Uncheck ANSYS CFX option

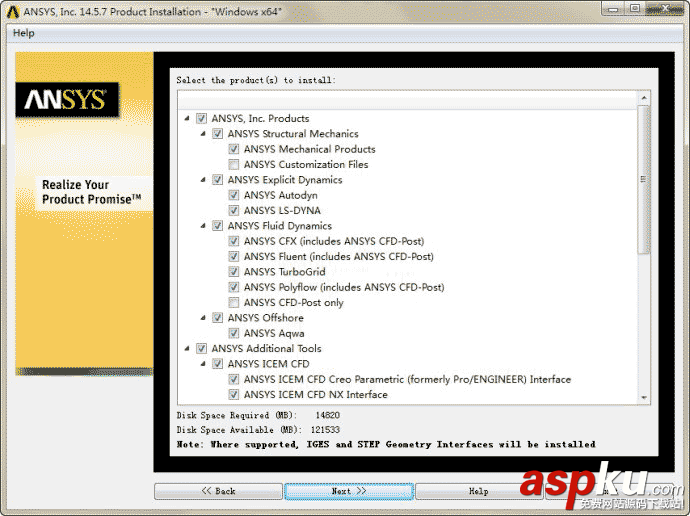(x=234, y=241)
